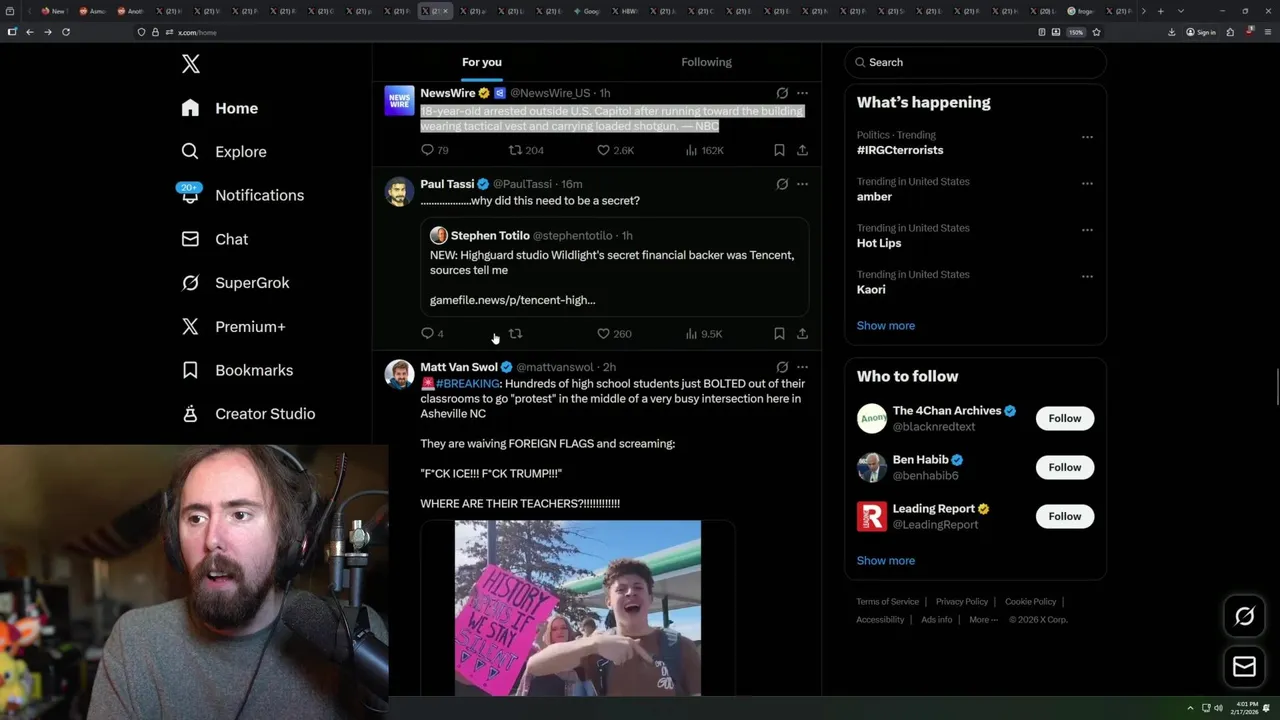This screenshot has height=720, width=1280.
Task: Open Paul Tassi profile avatar
Action: 399,191
